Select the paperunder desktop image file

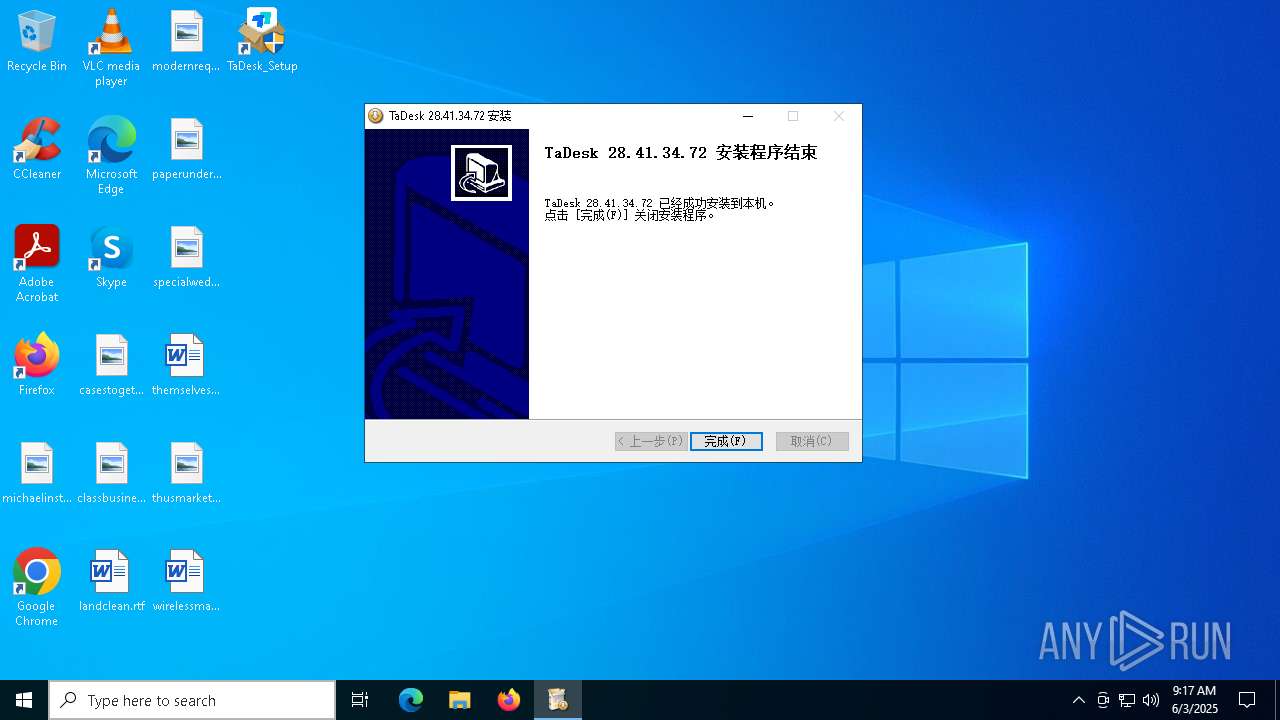click(x=187, y=149)
